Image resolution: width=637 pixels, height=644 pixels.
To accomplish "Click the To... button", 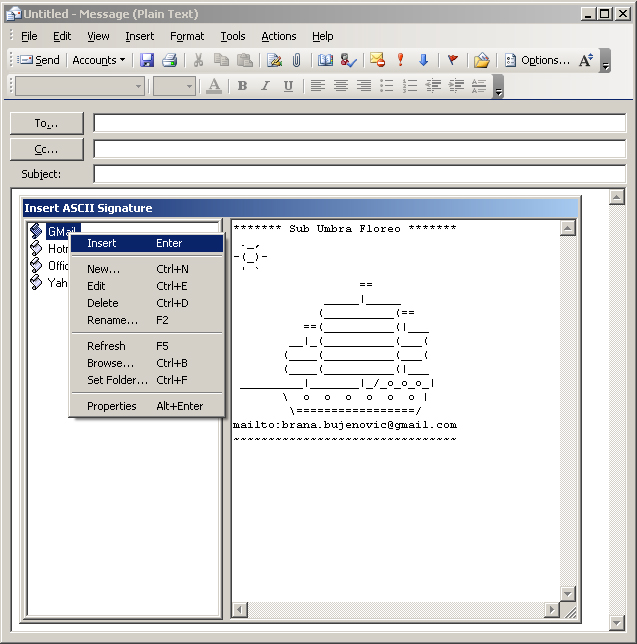I will [x=47, y=124].
